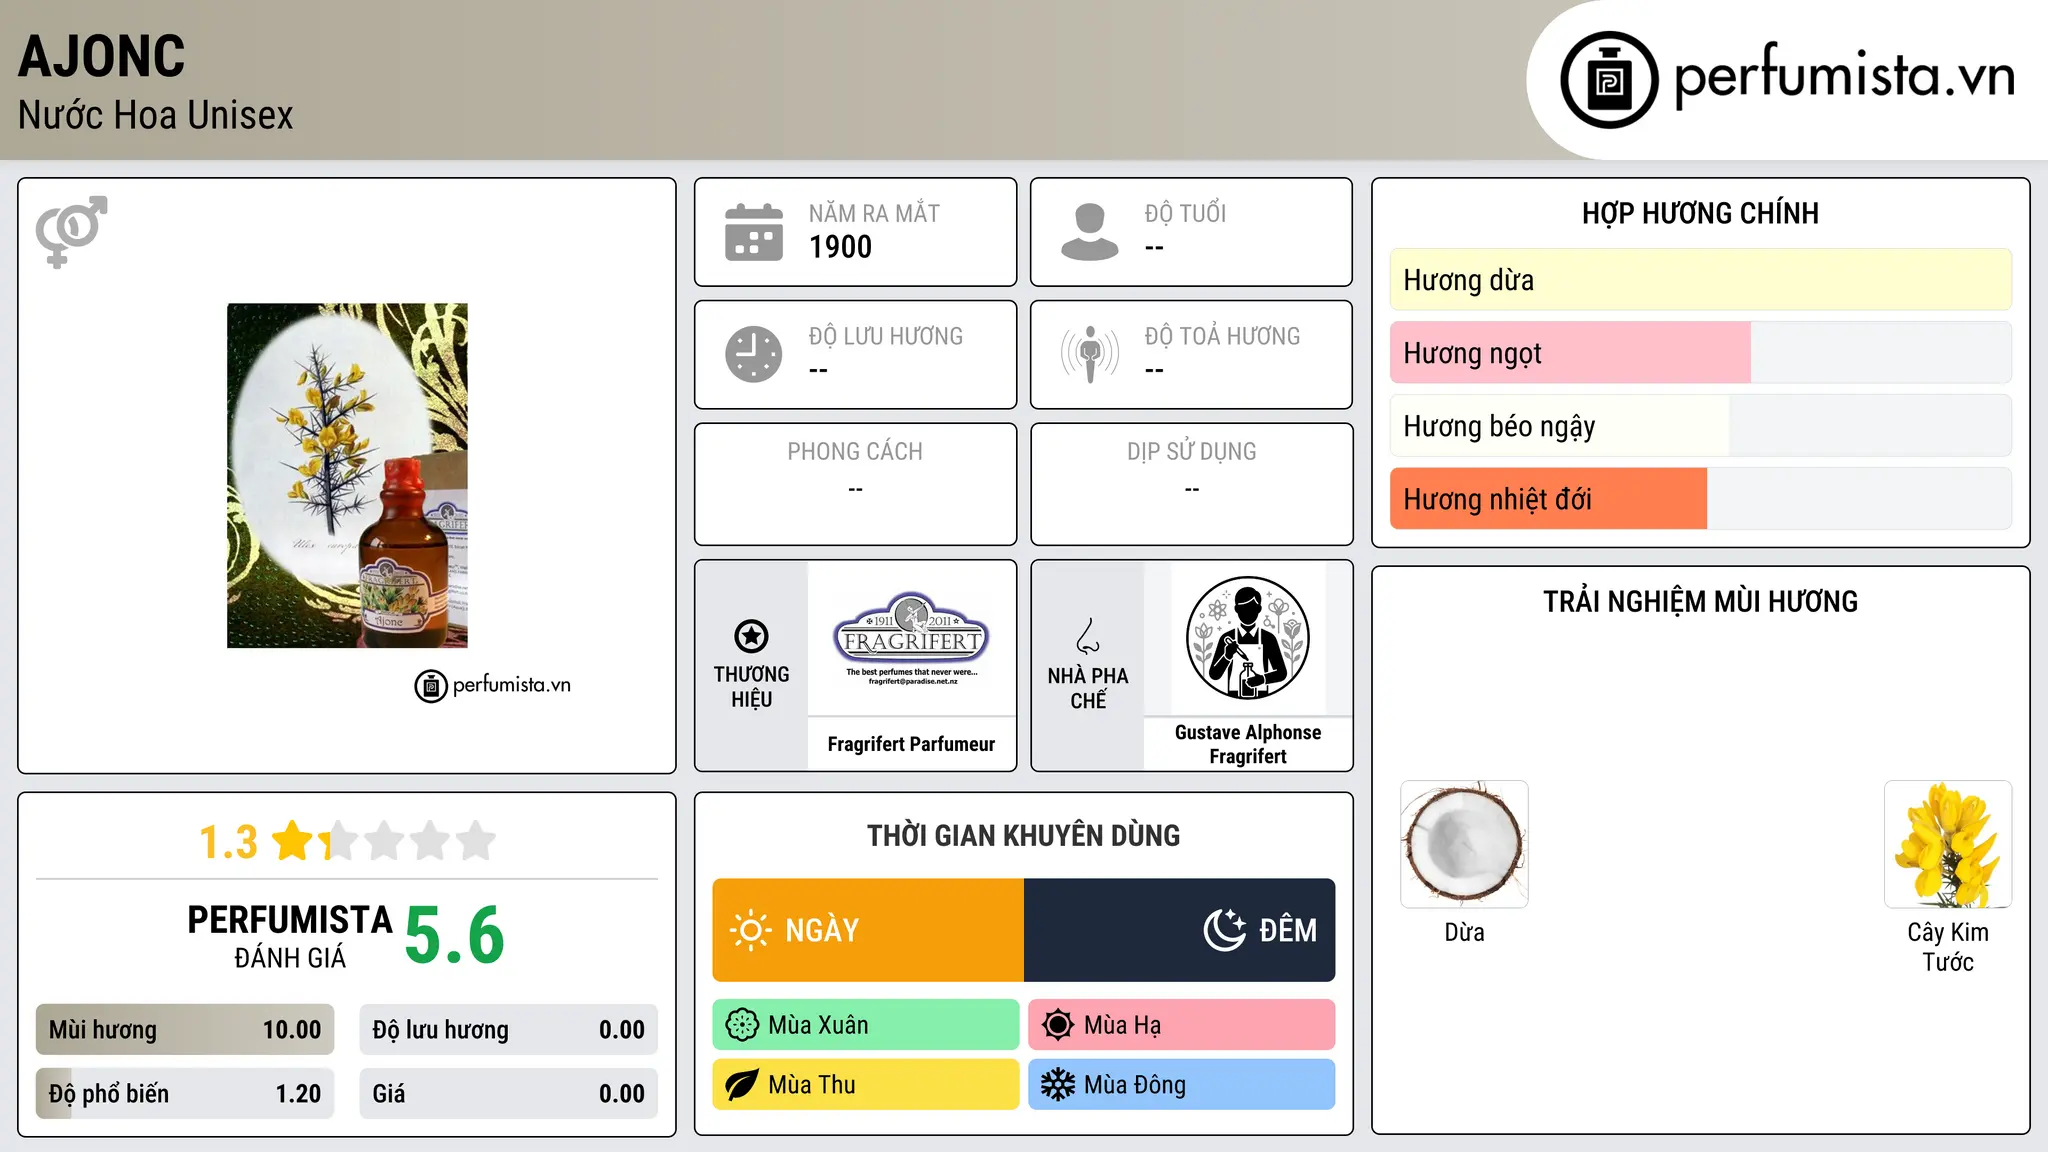The width and height of the screenshot is (2048, 1152).
Task: Click the calendar icon beside Năm ra mắt
Action: 754,232
